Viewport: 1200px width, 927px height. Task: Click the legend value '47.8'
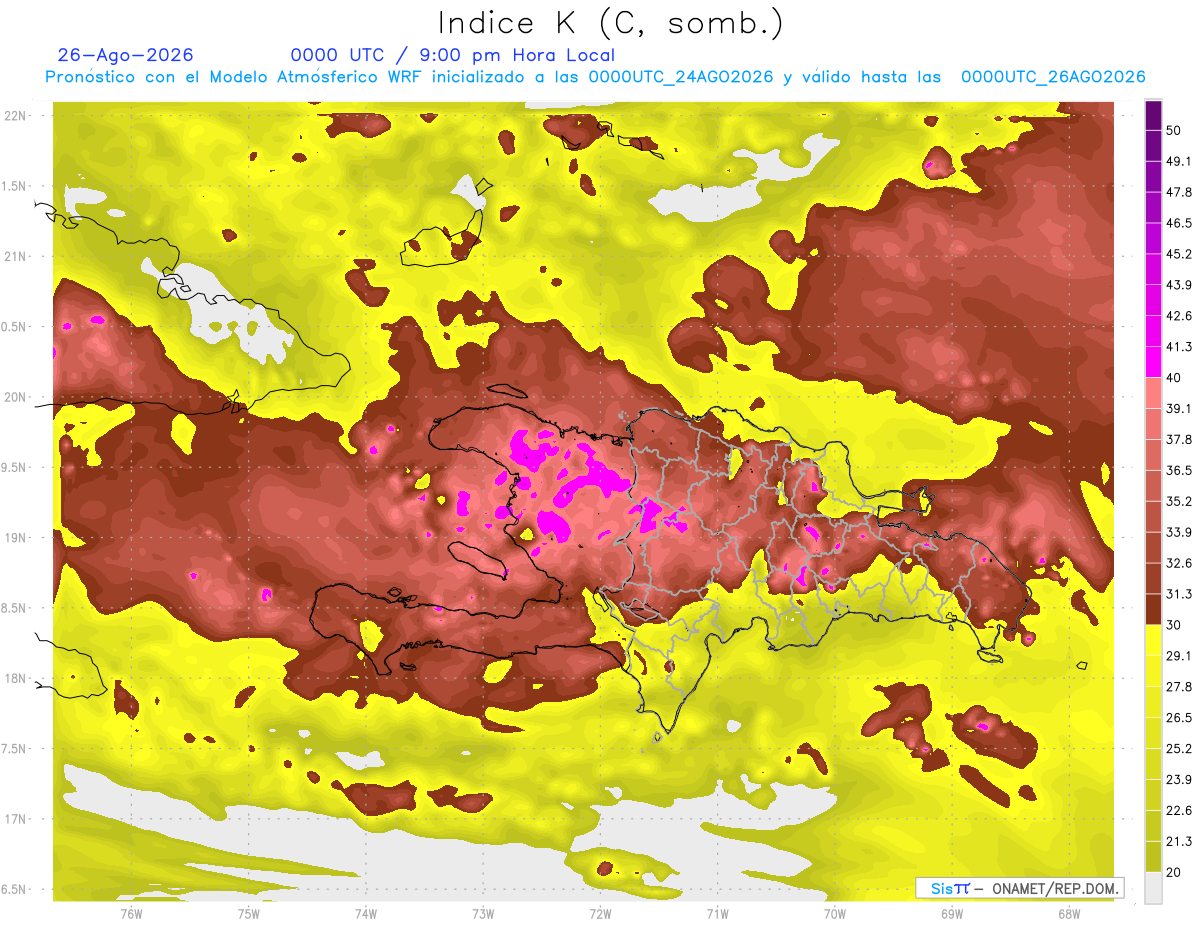coord(1178,193)
